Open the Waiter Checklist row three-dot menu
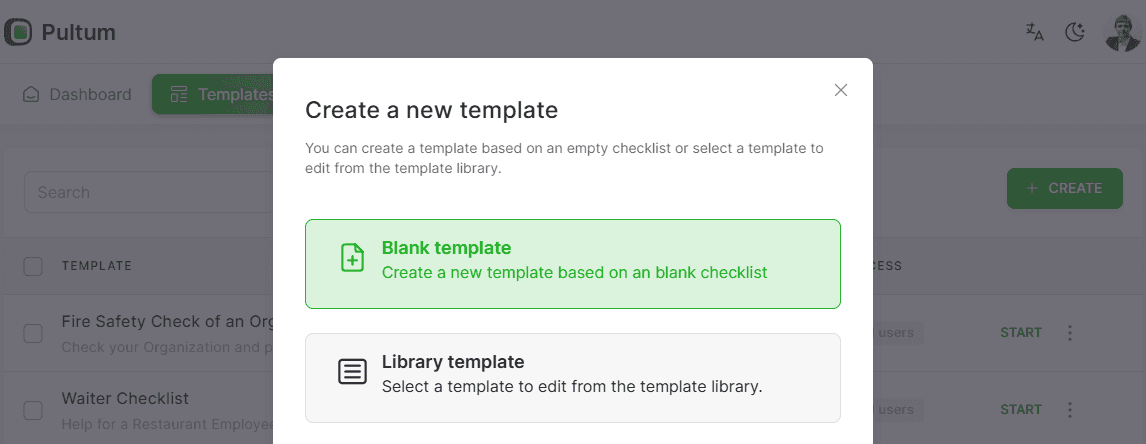Image resolution: width=1146 pixels, height=444 pixels. (1070, 410)
